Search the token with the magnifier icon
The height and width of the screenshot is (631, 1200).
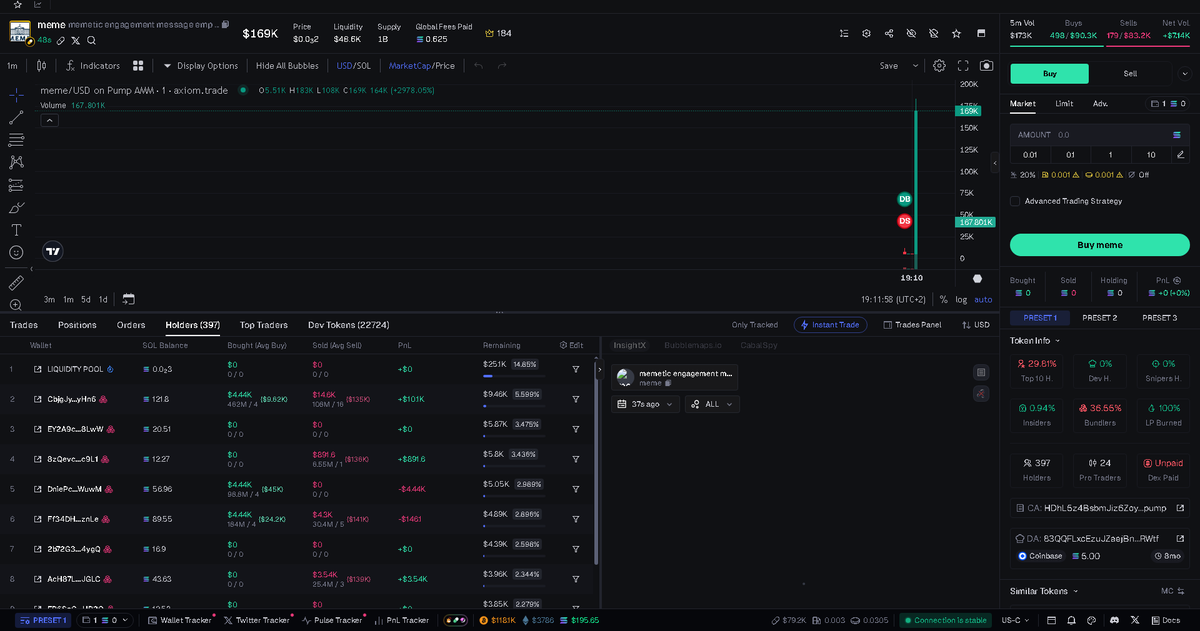91,41
